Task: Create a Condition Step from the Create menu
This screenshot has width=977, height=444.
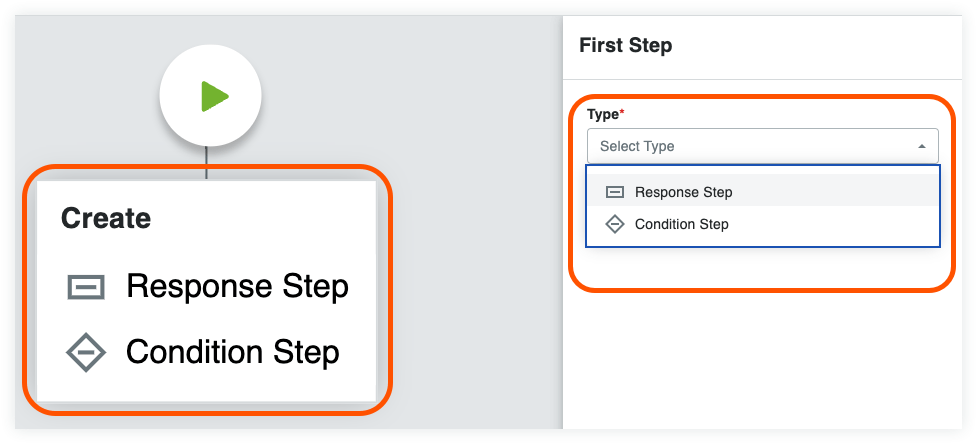Action: pos(232,352)
